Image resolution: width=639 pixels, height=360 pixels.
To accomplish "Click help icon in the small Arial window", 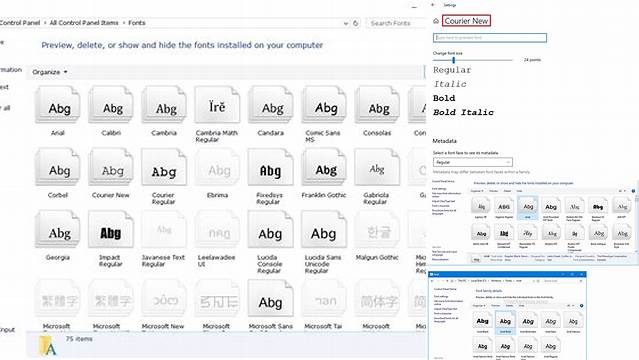I will coord(582,305).
